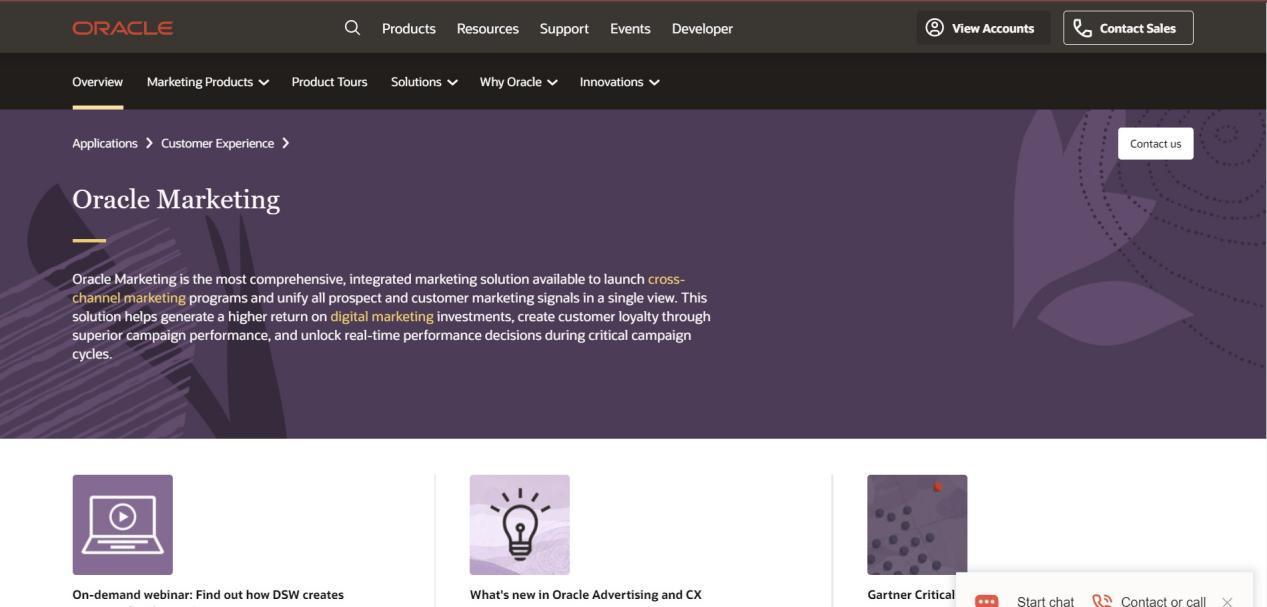
Task: Go to Product Tours
Action: [x=329, y=82]
